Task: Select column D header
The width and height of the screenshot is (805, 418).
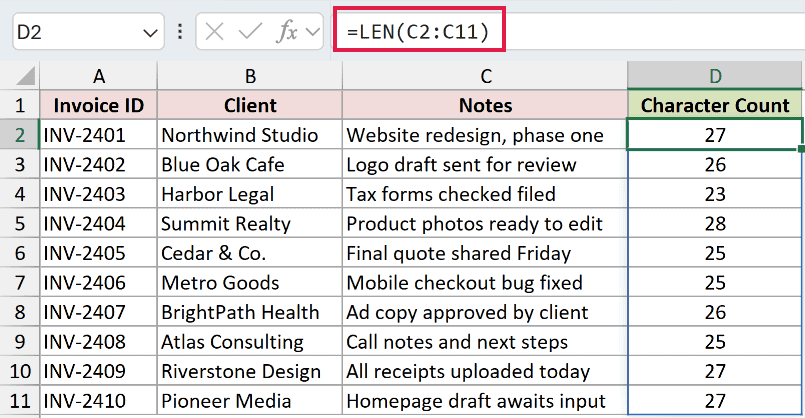Action: coord(715,76)
